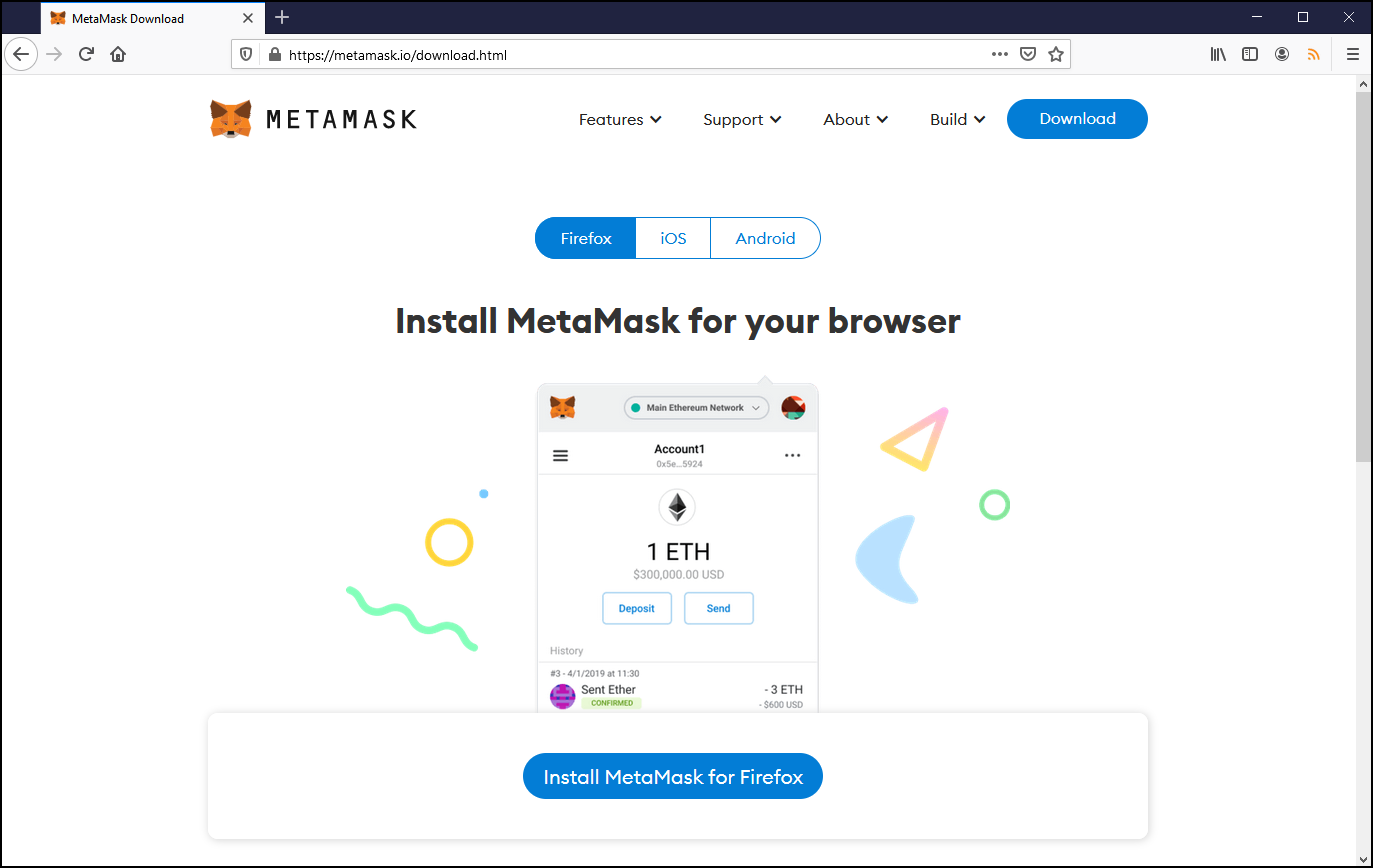Switch to the iOS platform tab
This screenshot has height=868, width=1373.
pyautogui.click(x=673, y=238)
